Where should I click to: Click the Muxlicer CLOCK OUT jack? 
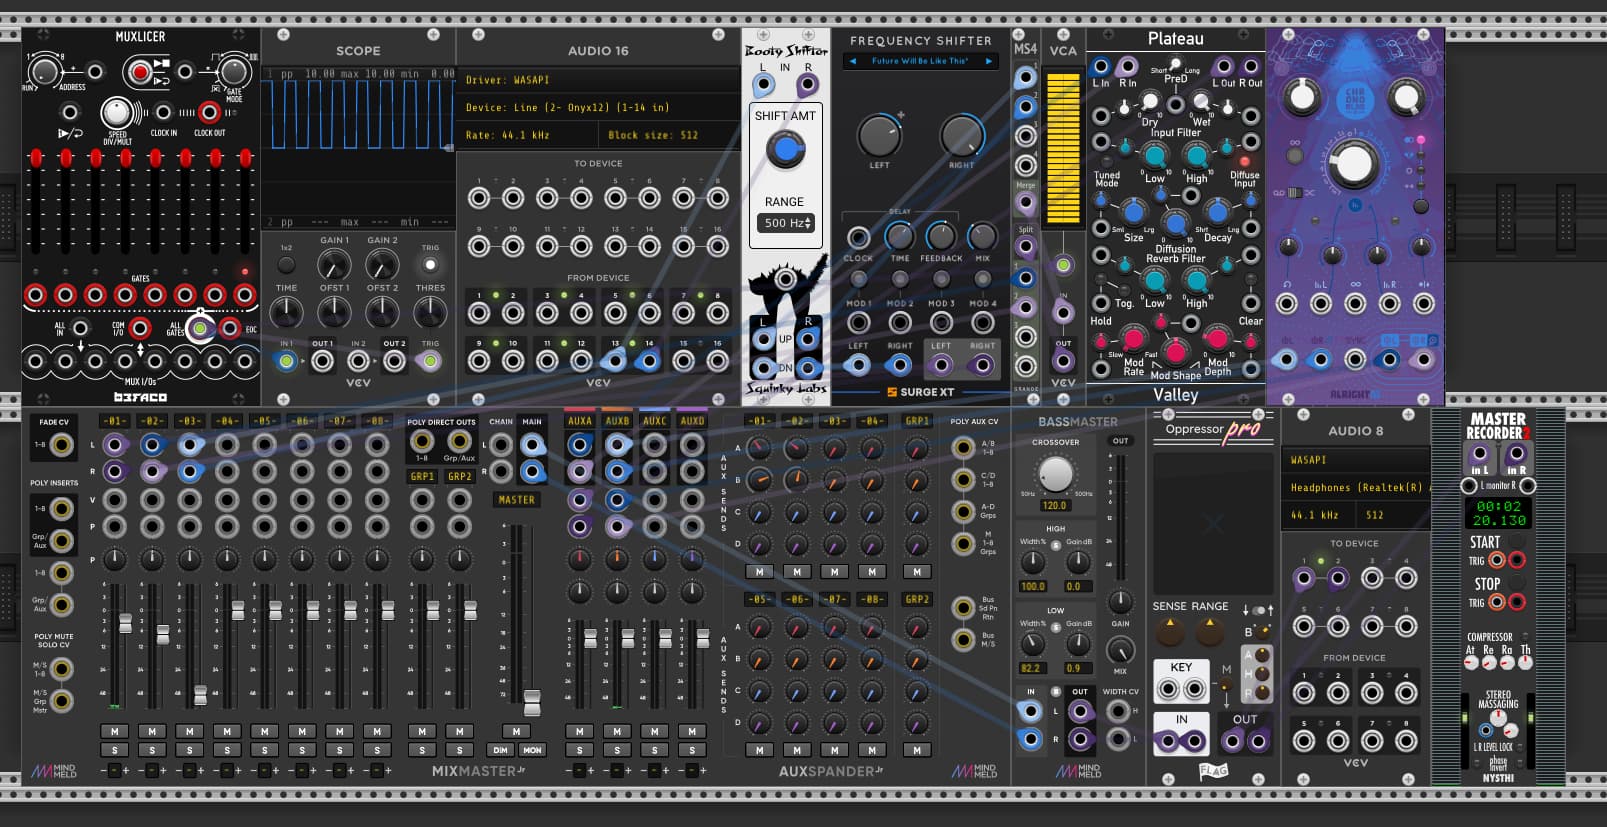click(209, 112)
